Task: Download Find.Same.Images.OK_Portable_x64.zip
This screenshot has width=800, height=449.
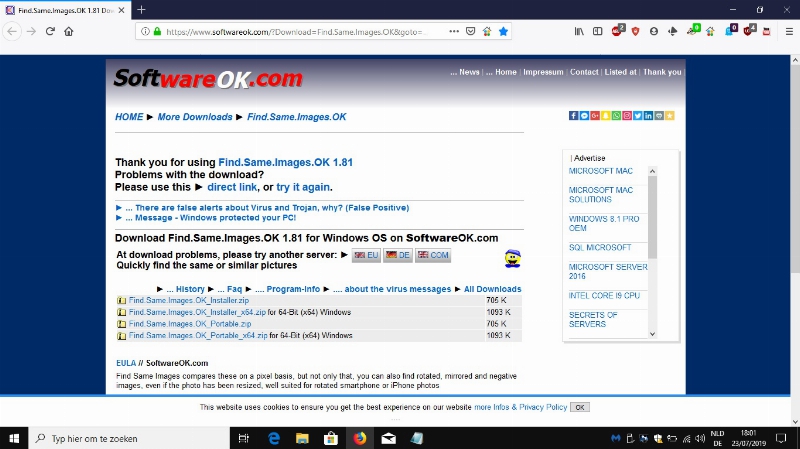Action: (x=197, y=335)
